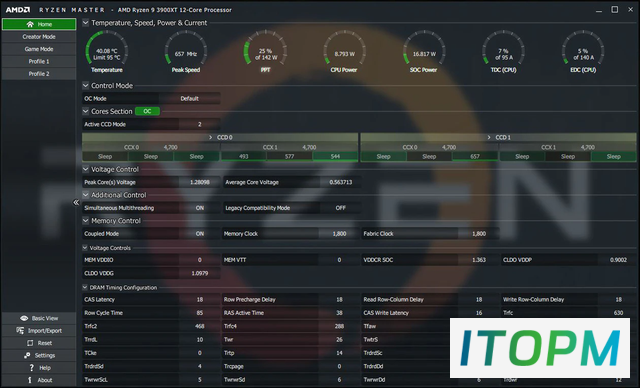Click the Import/Export icon
Viewport: 640px width, 388px height.
[x=20, y=330]
